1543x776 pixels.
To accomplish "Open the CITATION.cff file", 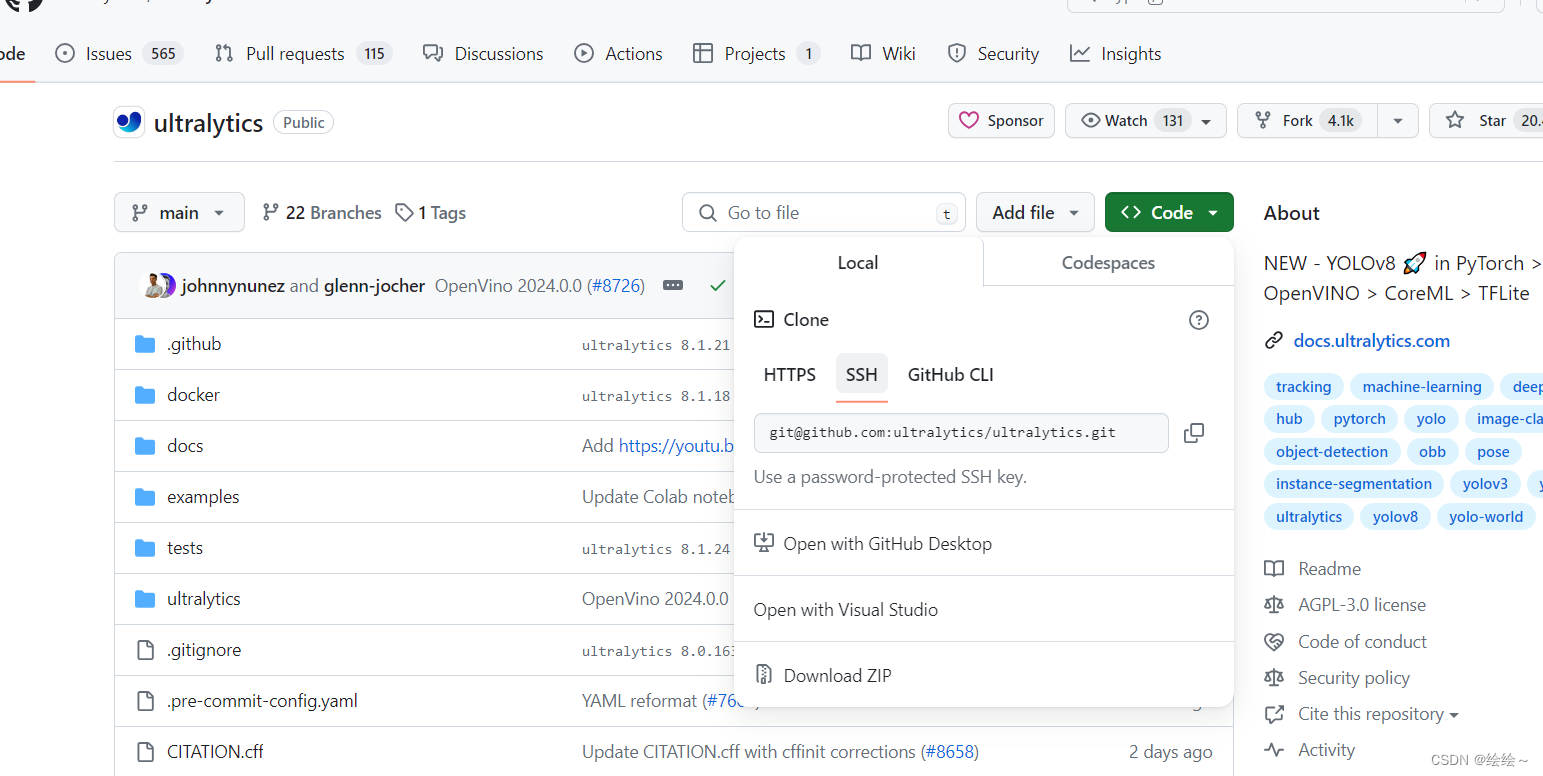I will click(x=215, y=752).
